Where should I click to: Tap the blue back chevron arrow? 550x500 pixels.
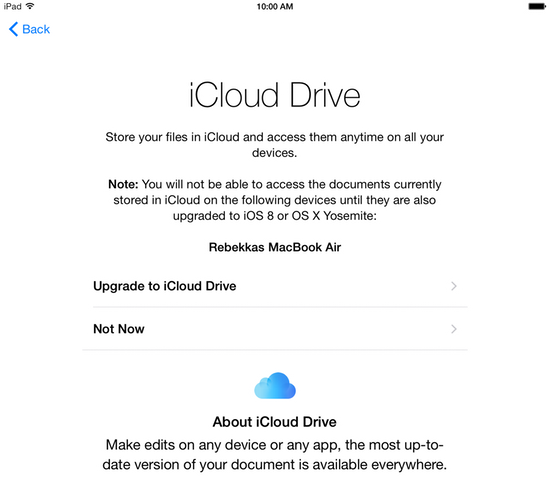coord(13,29)
